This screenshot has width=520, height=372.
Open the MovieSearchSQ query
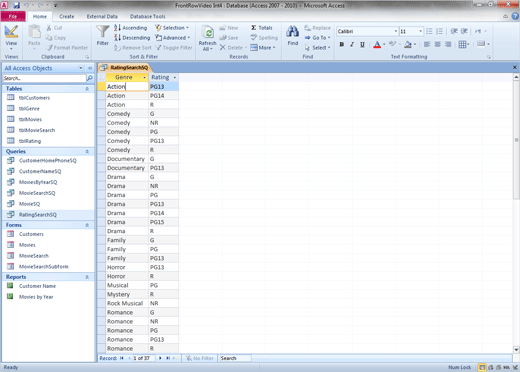coord(37,193)
